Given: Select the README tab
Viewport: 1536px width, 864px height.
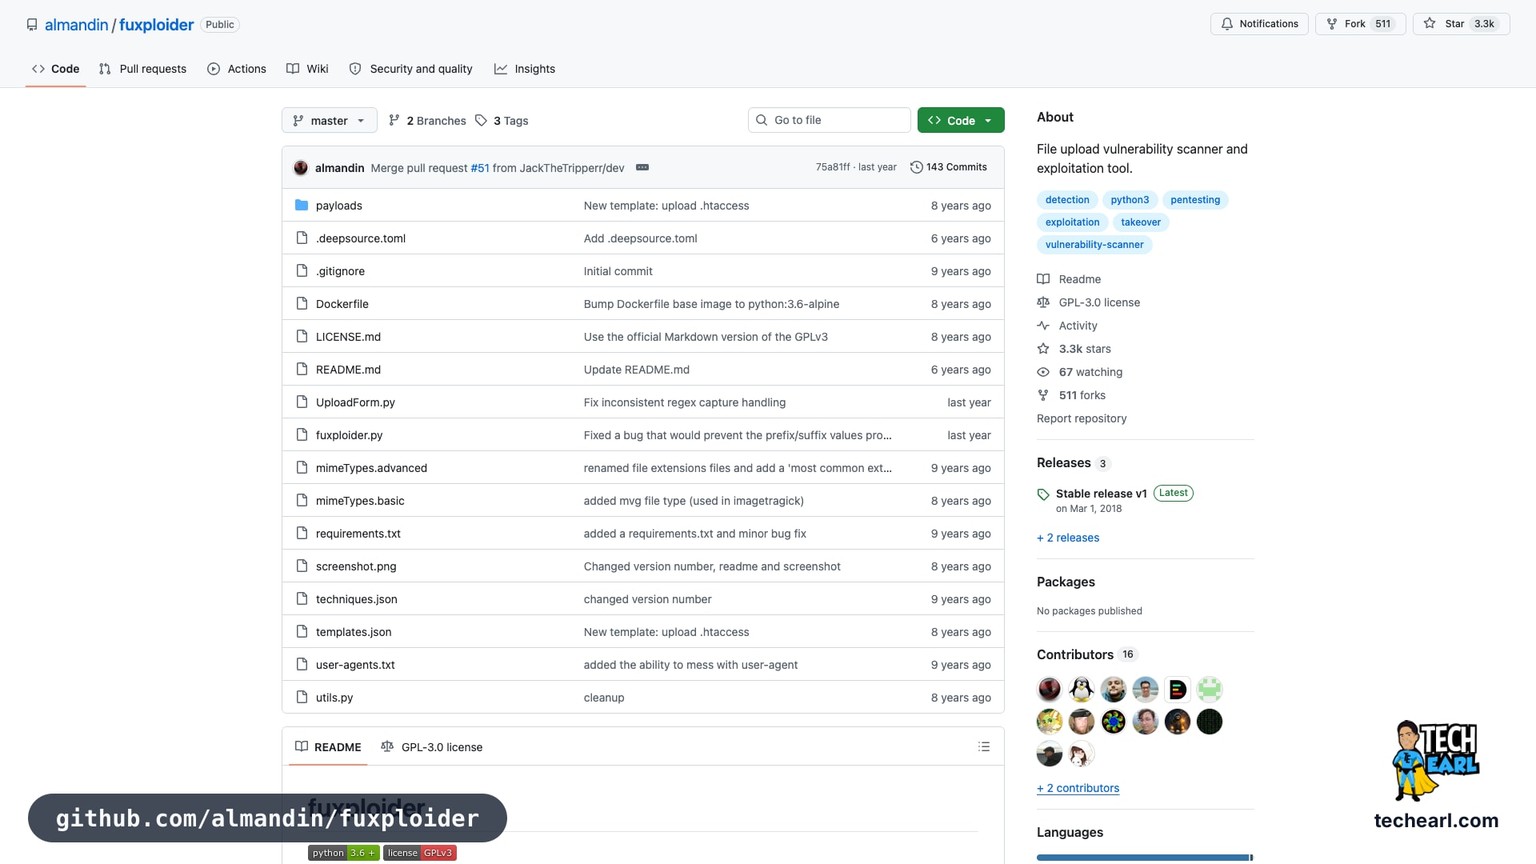Looking at the screenshot, I should click(328, 747).
